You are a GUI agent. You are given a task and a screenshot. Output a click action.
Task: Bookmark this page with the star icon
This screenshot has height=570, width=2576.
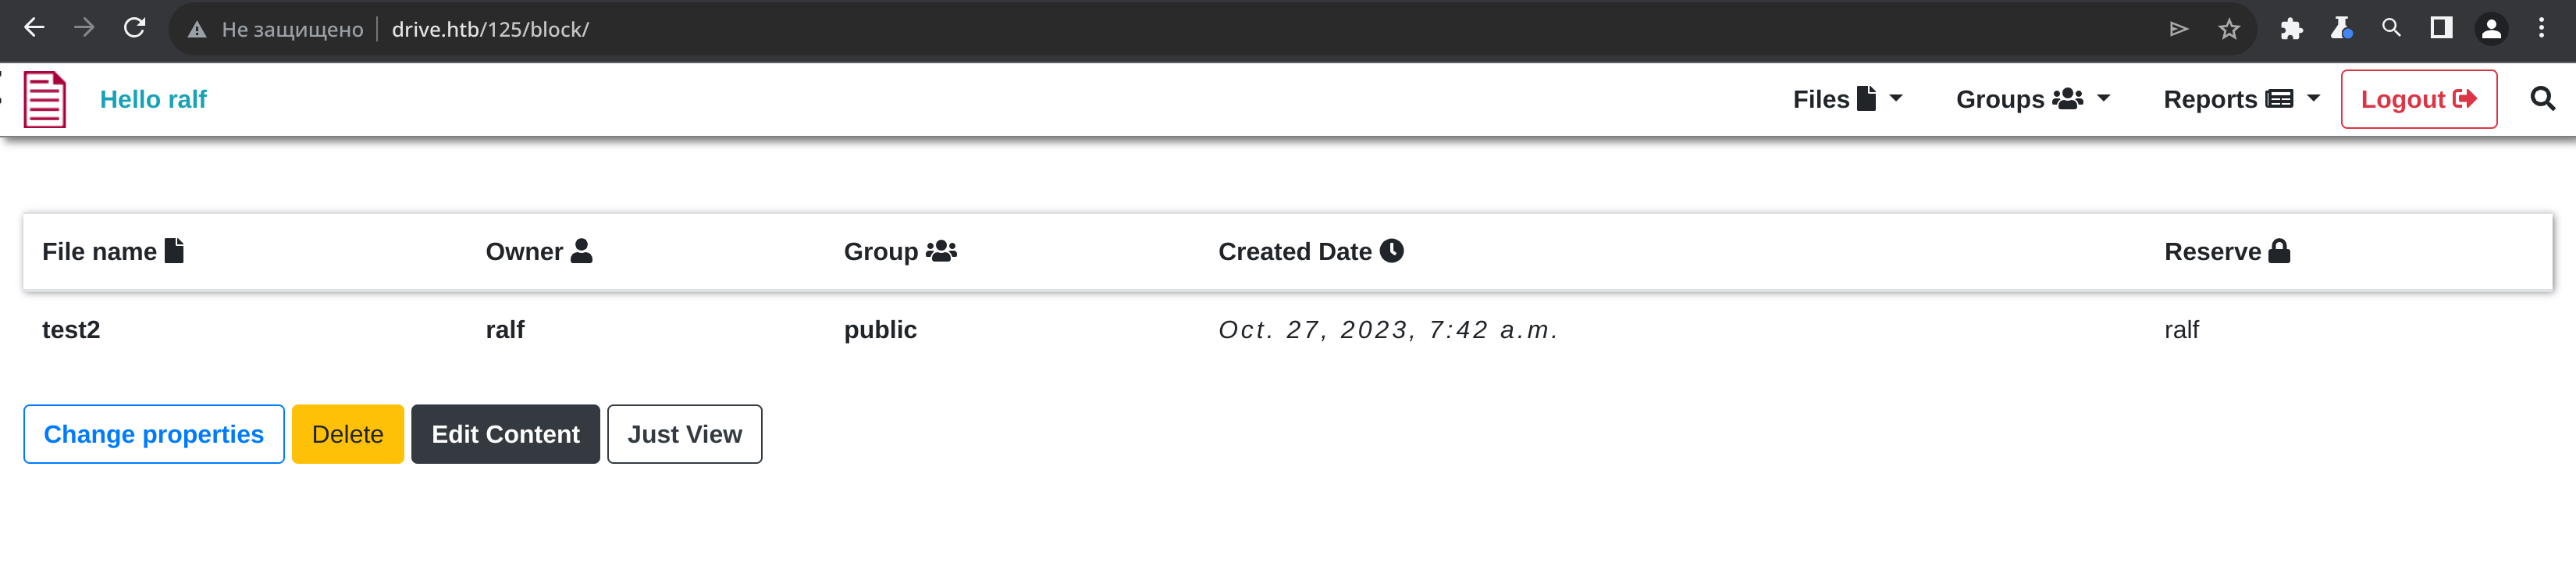2229,29
